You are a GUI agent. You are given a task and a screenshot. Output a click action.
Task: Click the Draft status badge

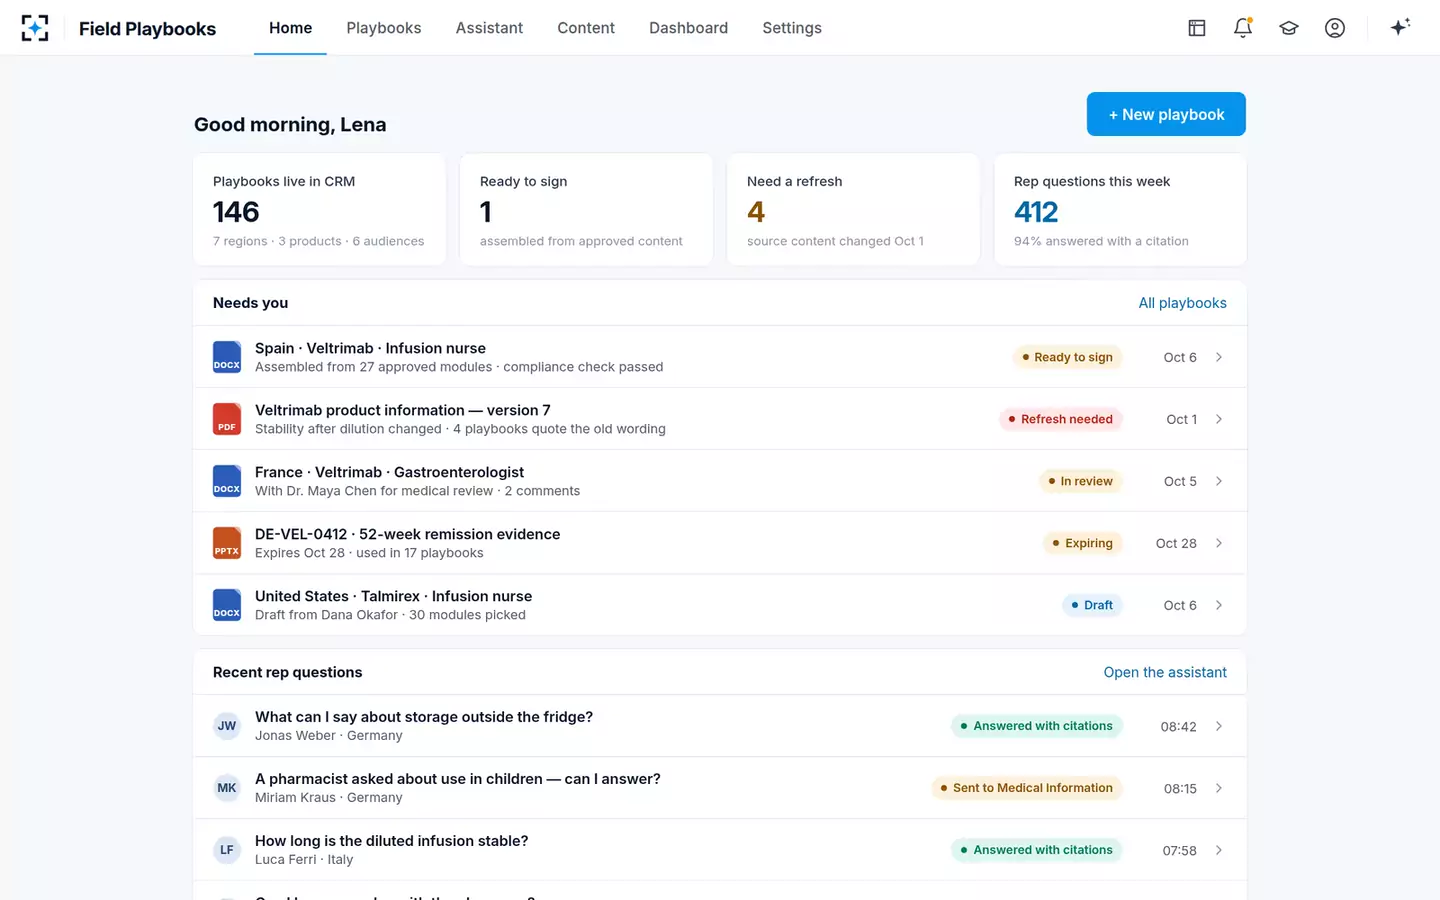pos(1092,605)
